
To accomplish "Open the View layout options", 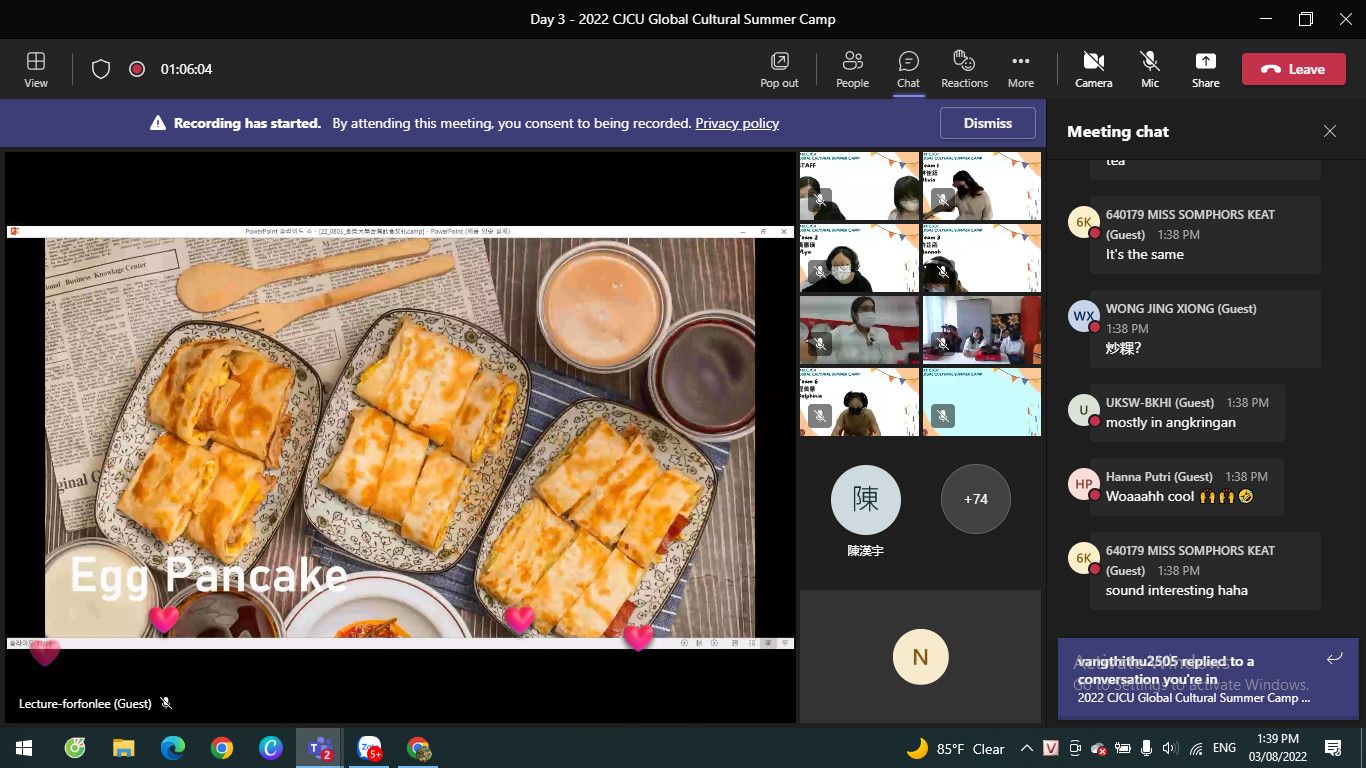I will coord(36,69).
